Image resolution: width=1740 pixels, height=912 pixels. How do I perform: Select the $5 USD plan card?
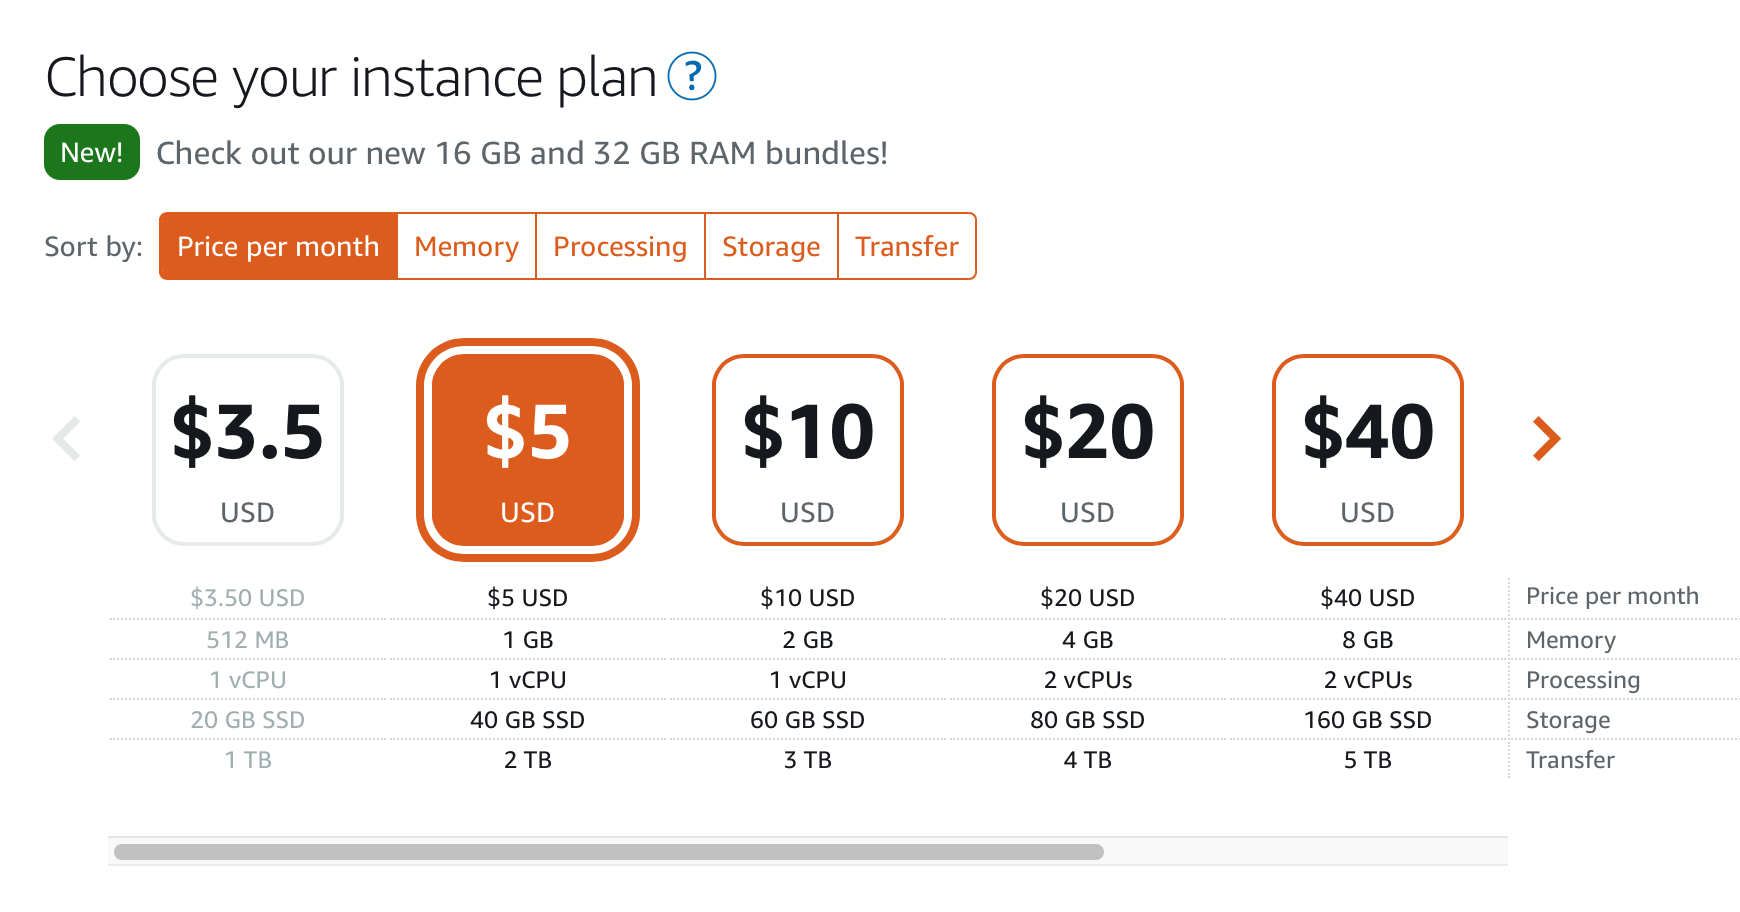[528, 450]
